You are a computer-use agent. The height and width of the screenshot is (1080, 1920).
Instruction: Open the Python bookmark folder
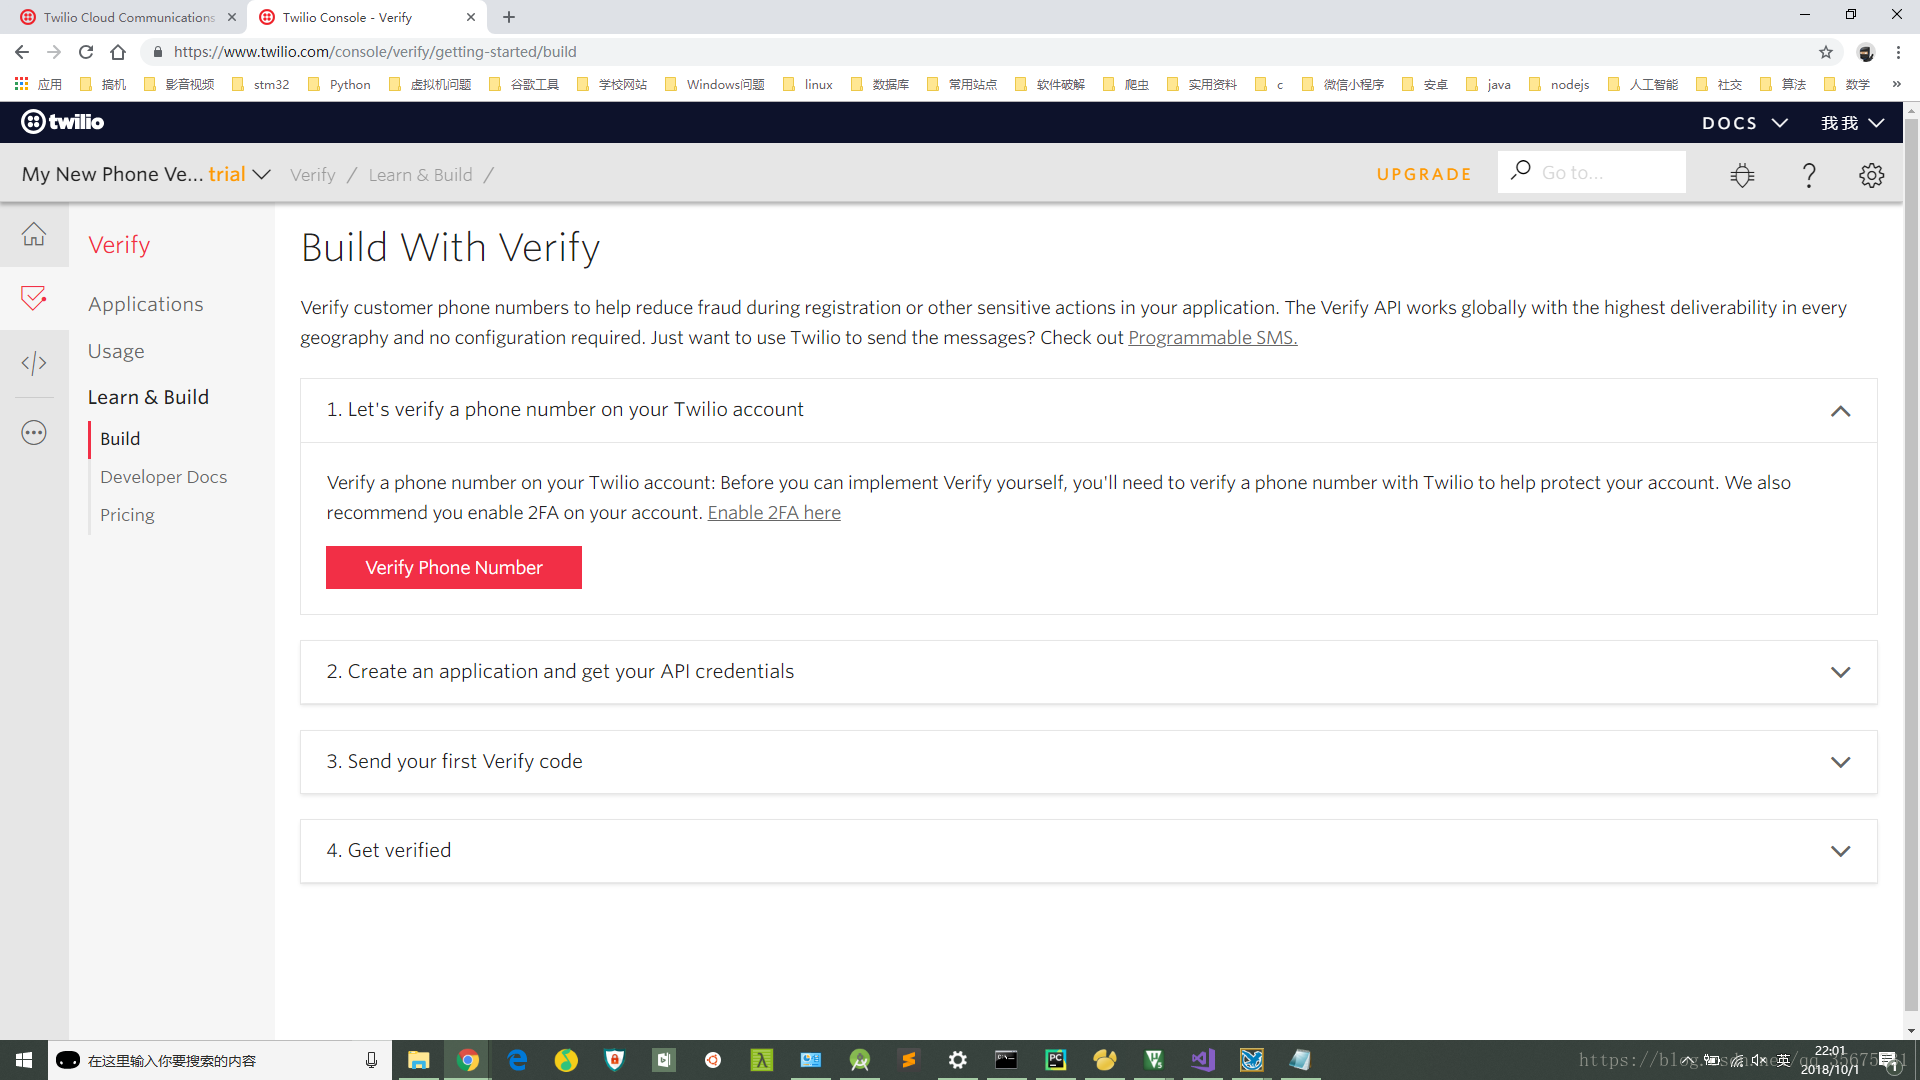(340, 84)
